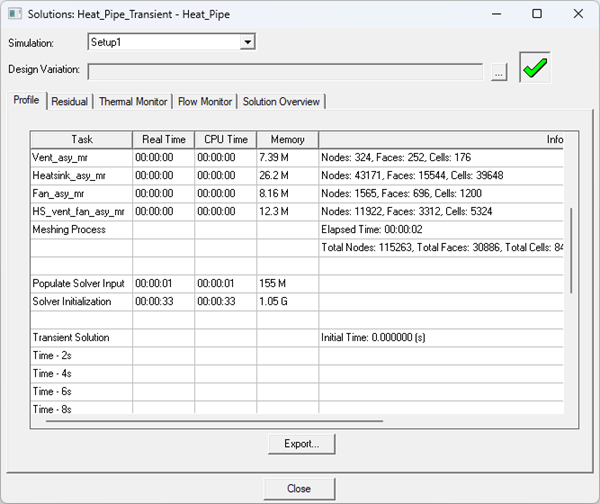Click the Design Variation input field
This screenshot has width=600, height=504.
pyautogui.click(x=285, y=72)
